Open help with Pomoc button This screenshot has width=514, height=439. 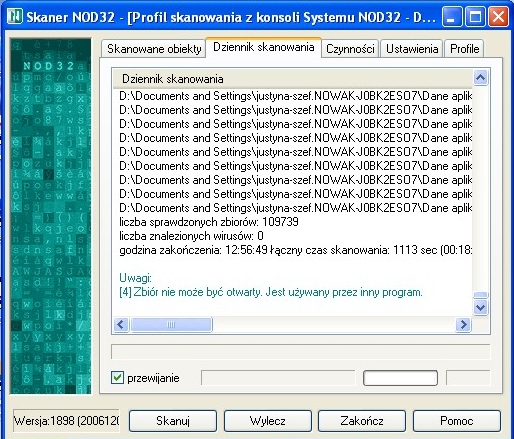(457, 421)
